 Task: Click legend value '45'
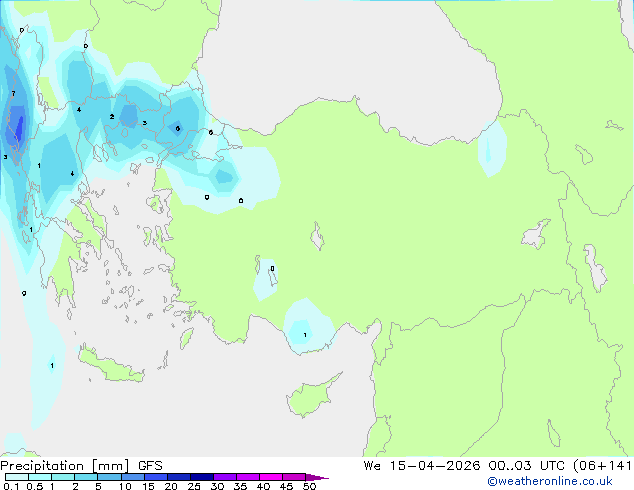(x=286, y=486)
